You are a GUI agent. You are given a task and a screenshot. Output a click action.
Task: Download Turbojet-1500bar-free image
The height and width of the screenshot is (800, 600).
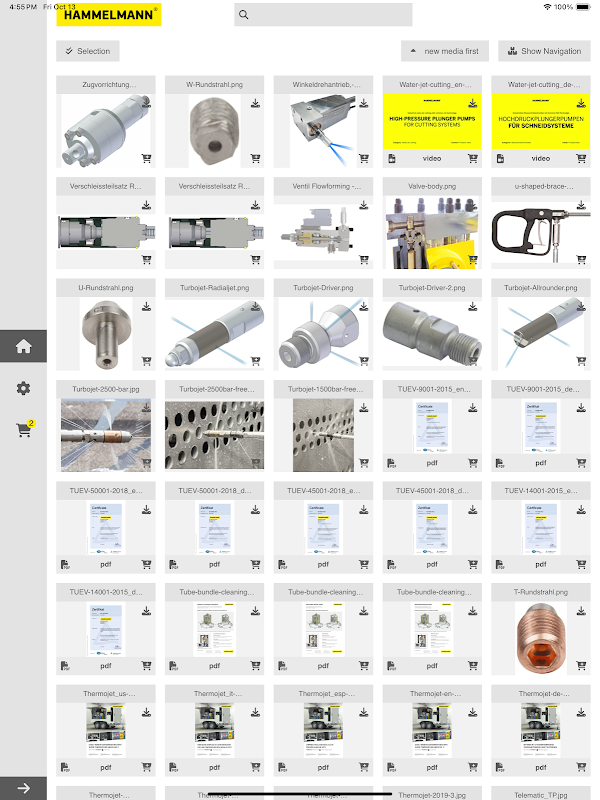pos(364,408)
